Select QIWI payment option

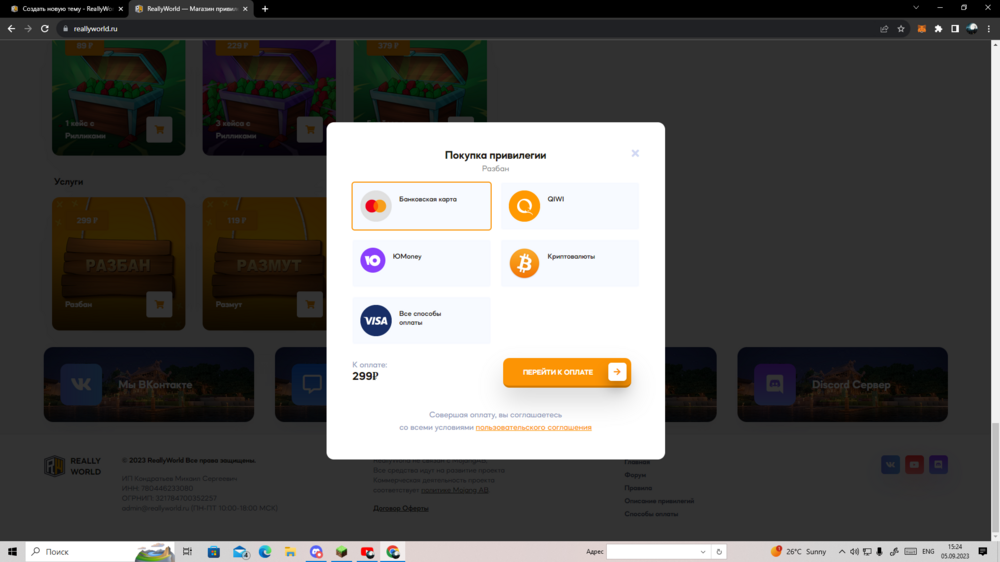tap(570, 206)
